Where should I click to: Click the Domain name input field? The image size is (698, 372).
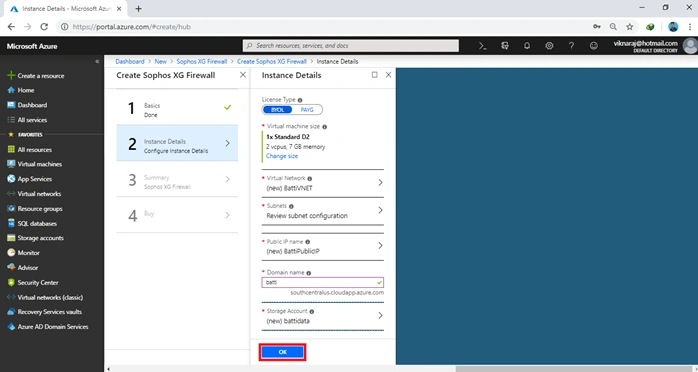pyautogui.click(x=323, y=283)
